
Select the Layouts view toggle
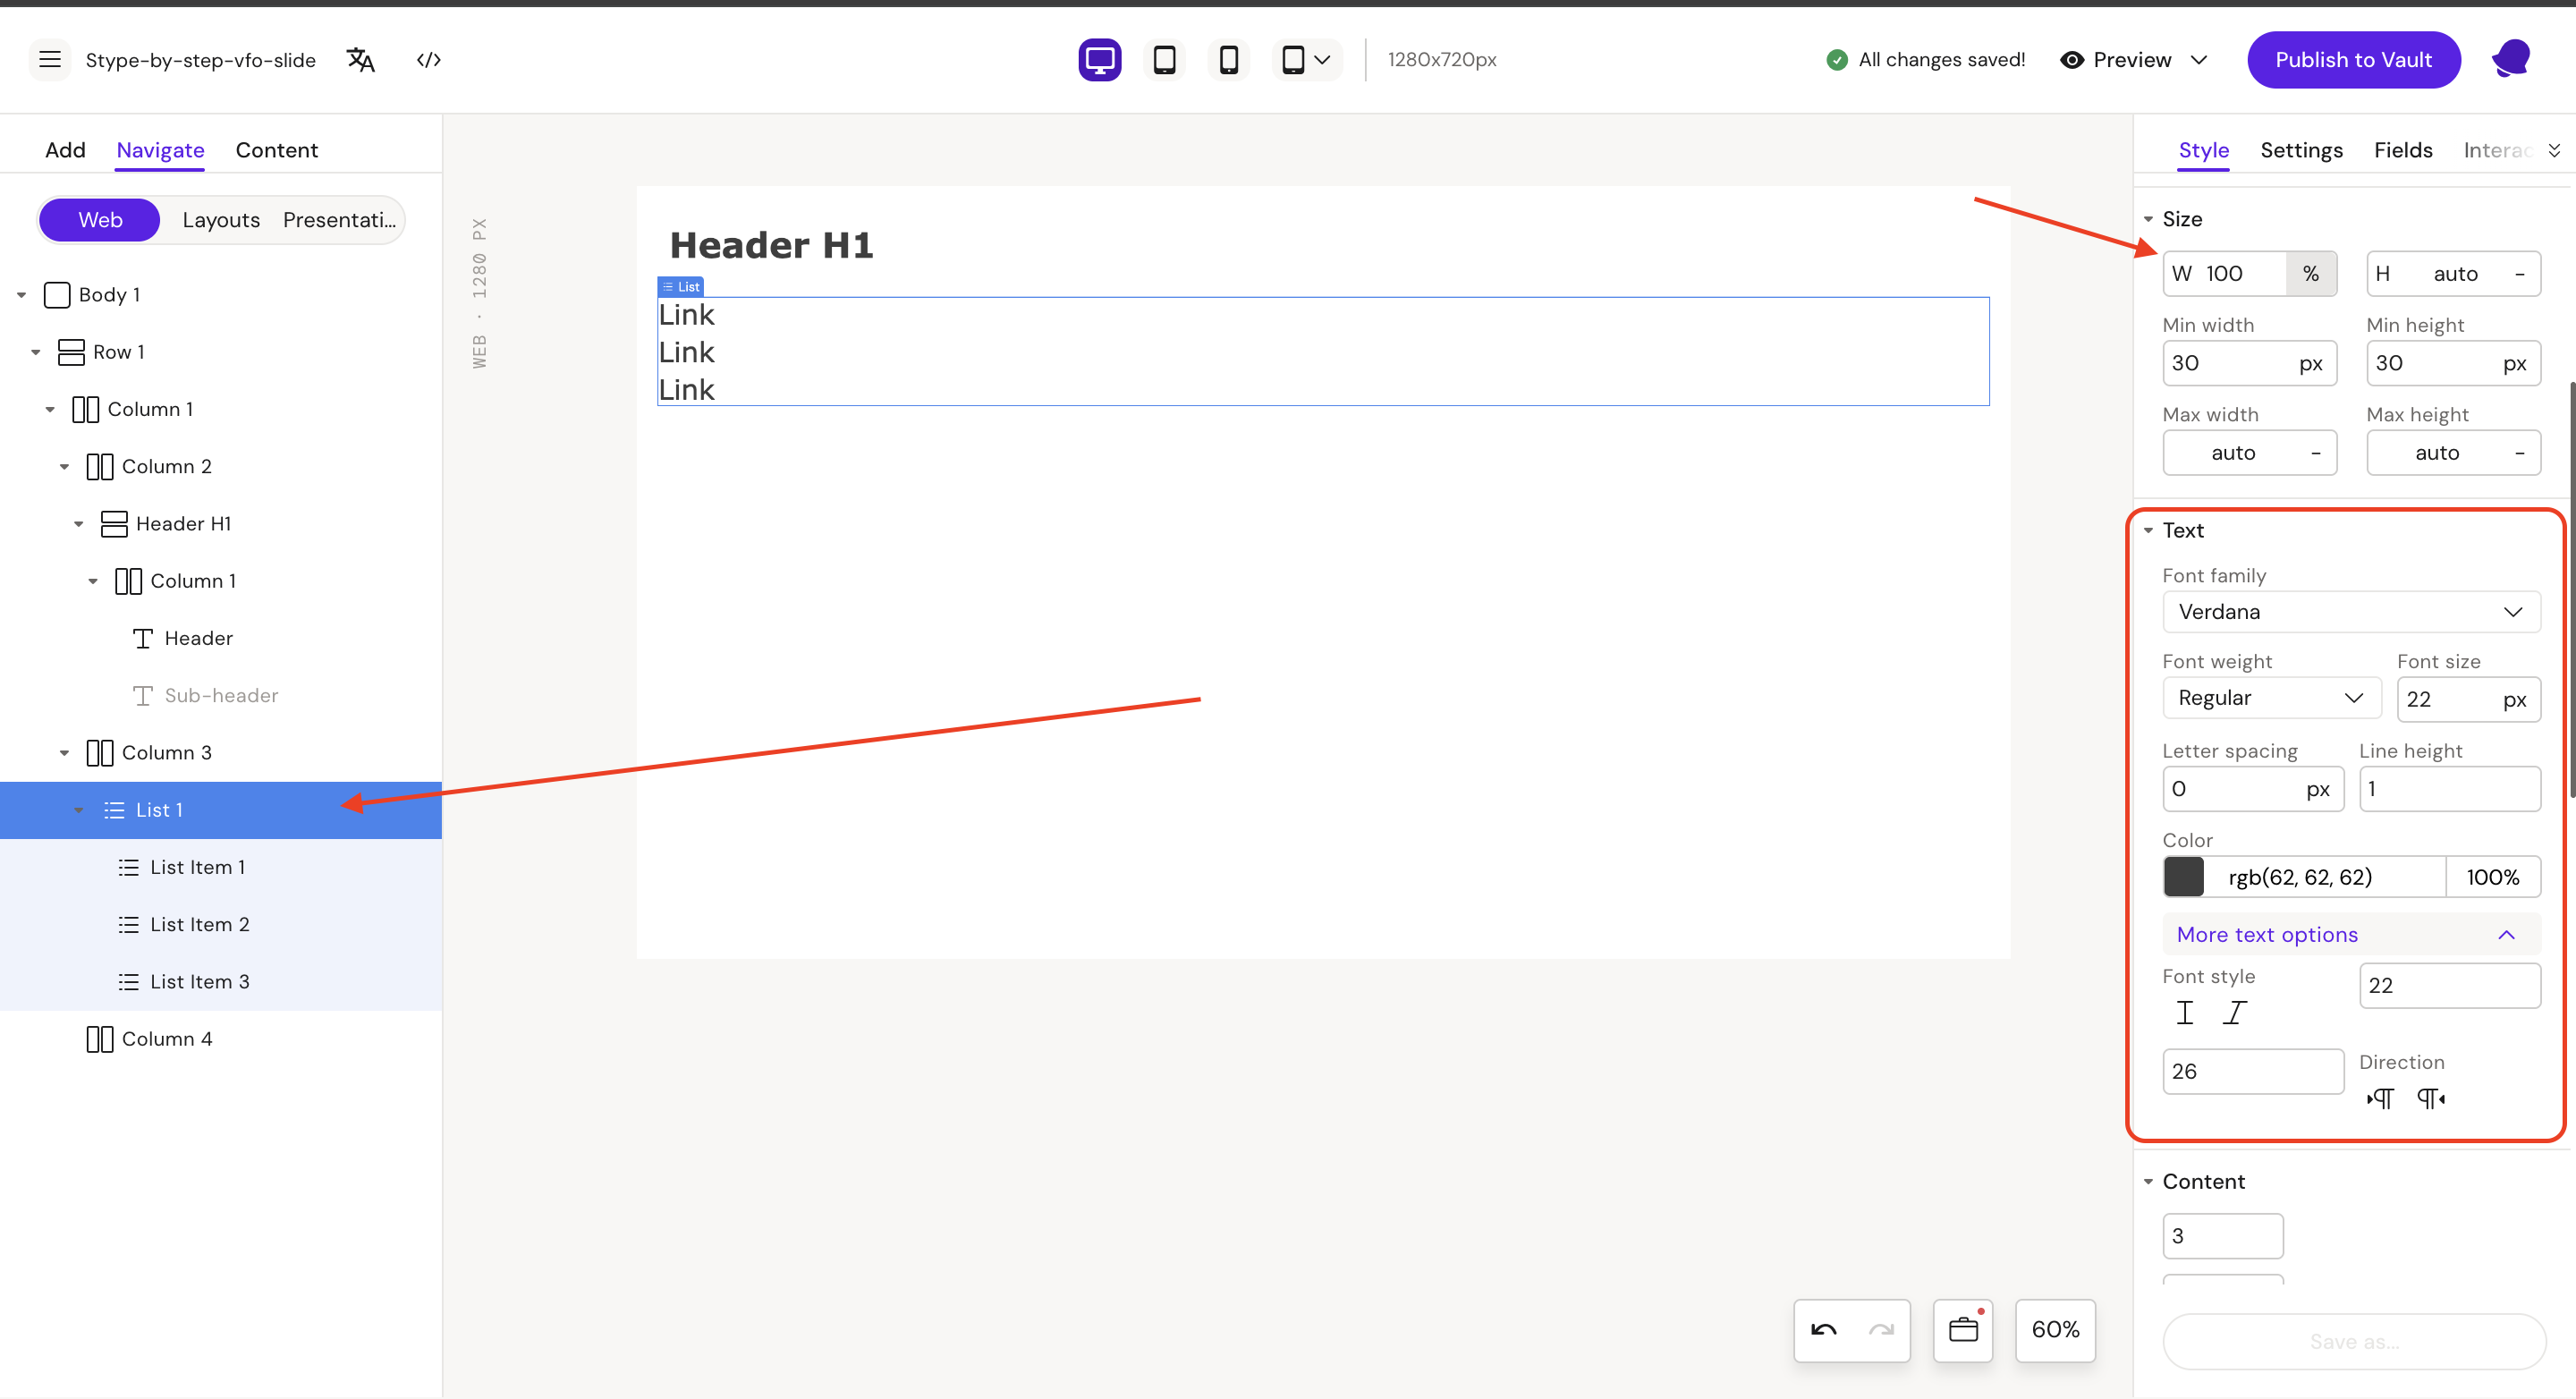pyautogui.click(x=221, y=219)
